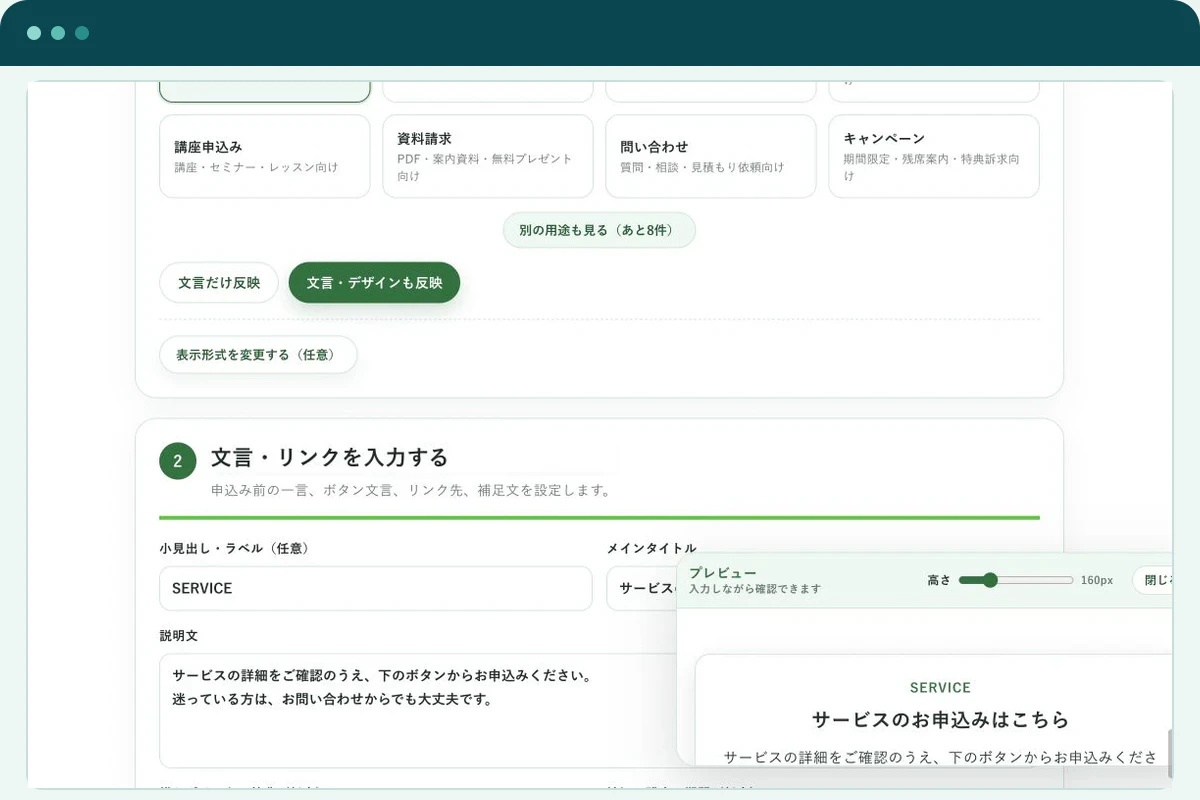Select the キャンペーン purpose card
Image resolution: width=1200 pixels, height=800 pixels.
click(934, 156)
